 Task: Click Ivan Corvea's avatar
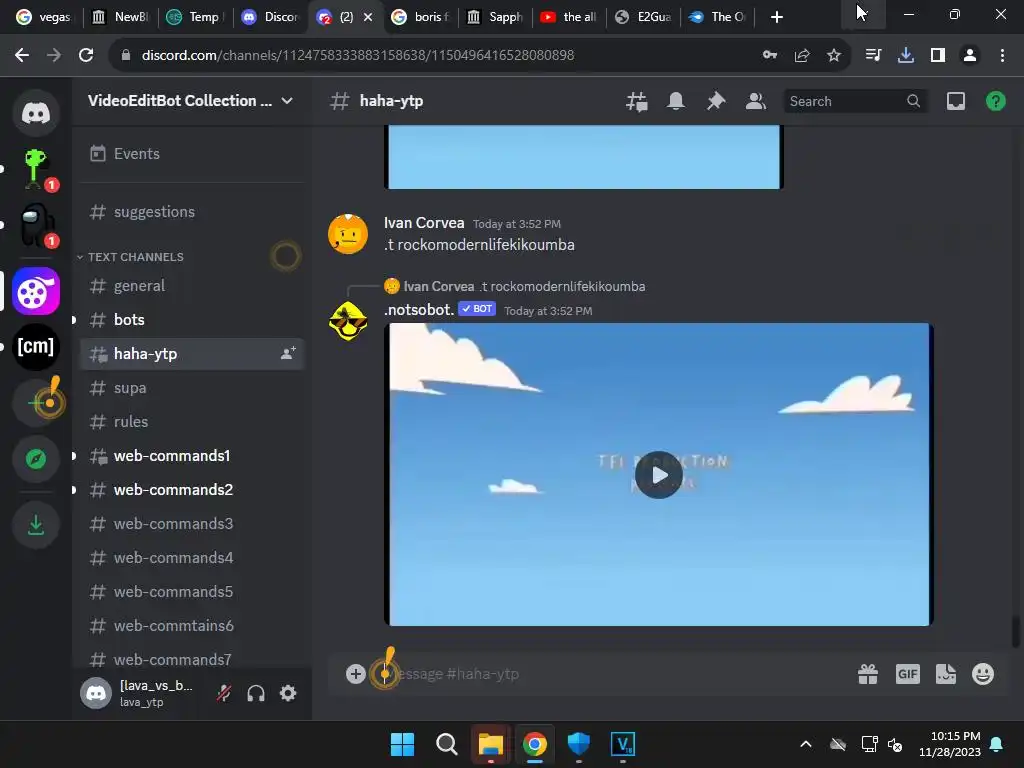click(x=347, y=234)
